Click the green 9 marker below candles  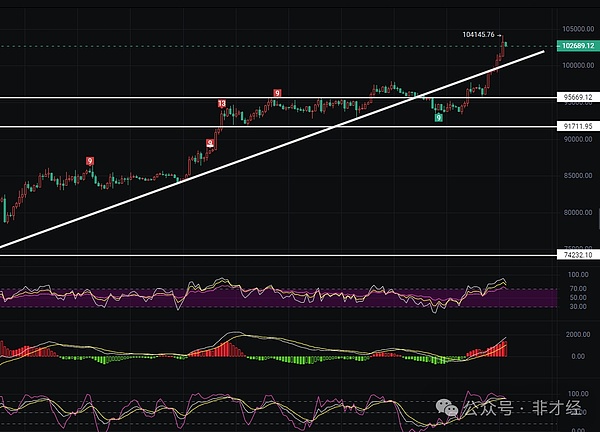pyautogui.click(x=438, y=118)
